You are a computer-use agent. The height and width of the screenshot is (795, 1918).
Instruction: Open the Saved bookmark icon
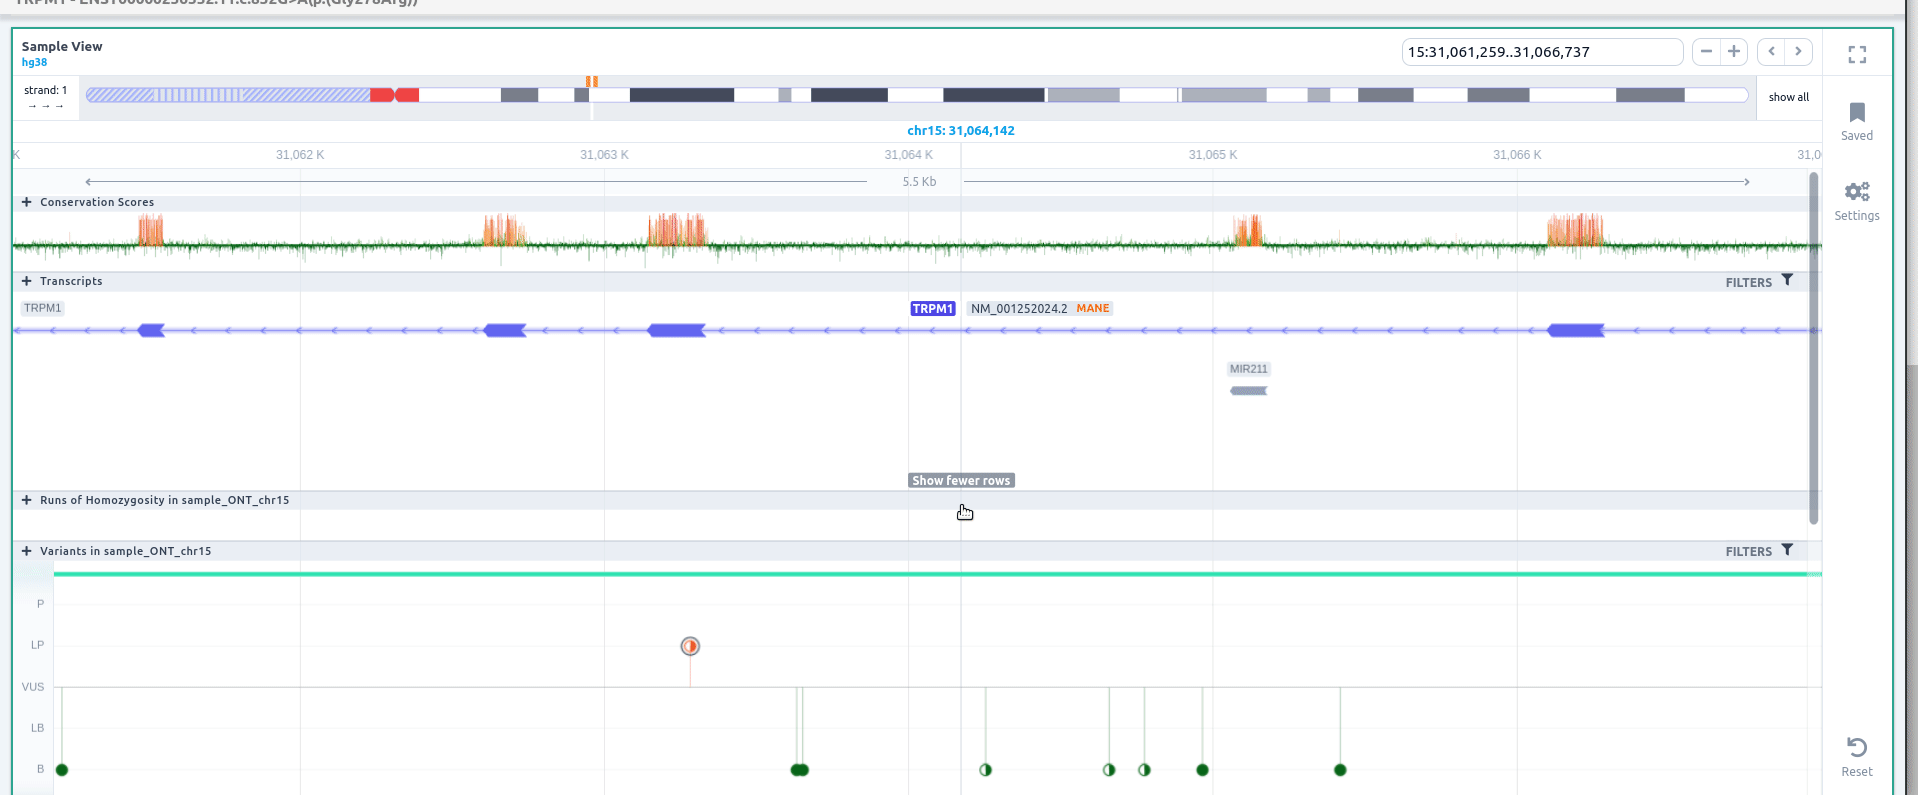[1857, 113]
